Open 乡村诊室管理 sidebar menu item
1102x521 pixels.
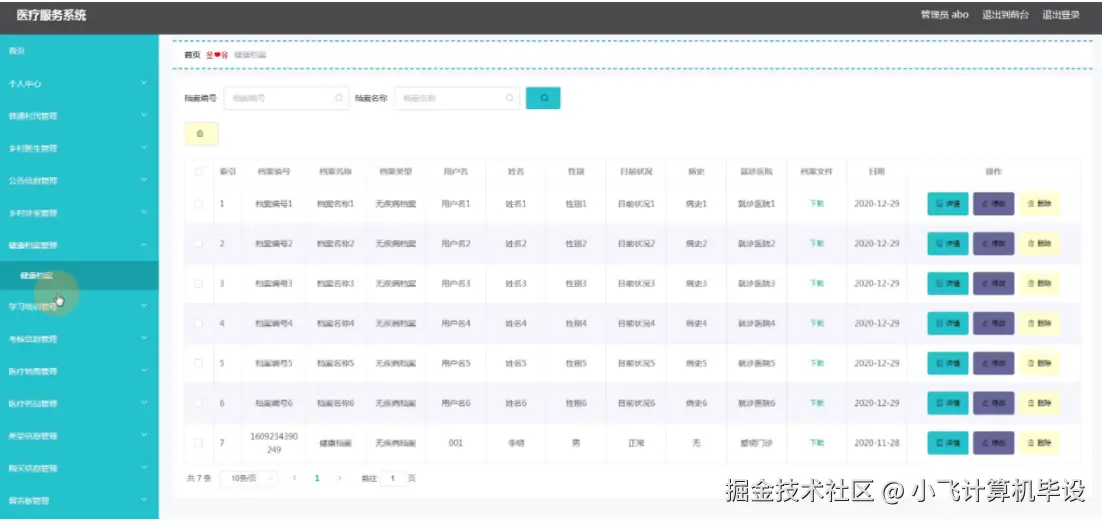tap(79, 212)
